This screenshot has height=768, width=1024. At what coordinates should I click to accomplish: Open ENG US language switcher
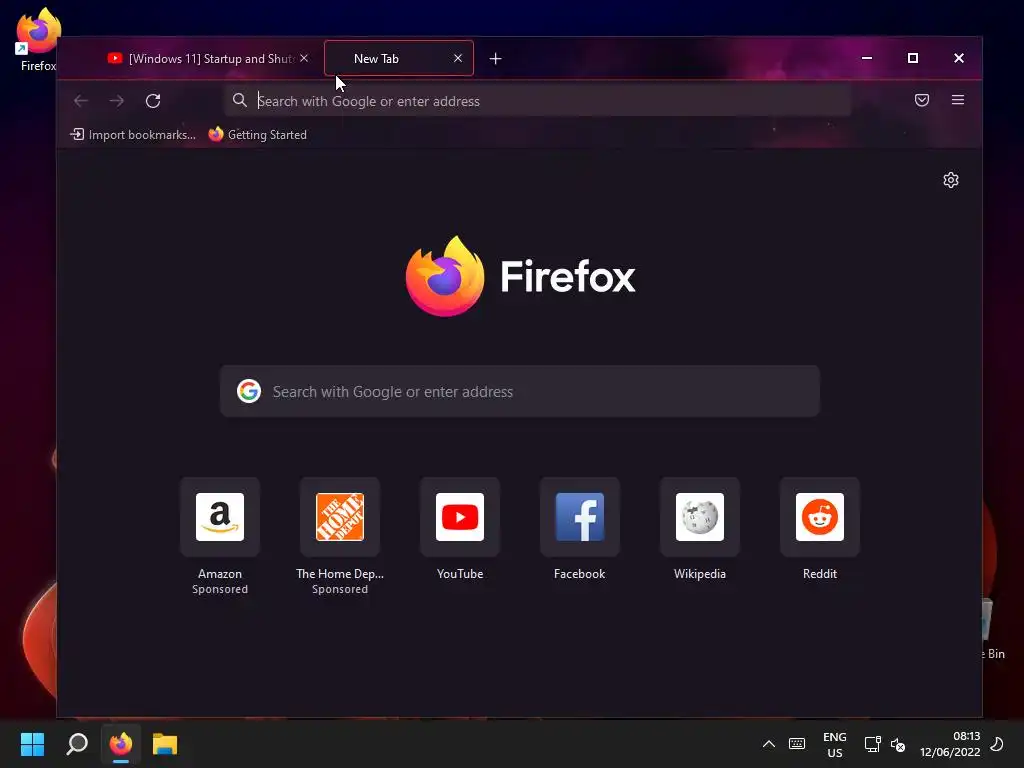click(835, 744)
